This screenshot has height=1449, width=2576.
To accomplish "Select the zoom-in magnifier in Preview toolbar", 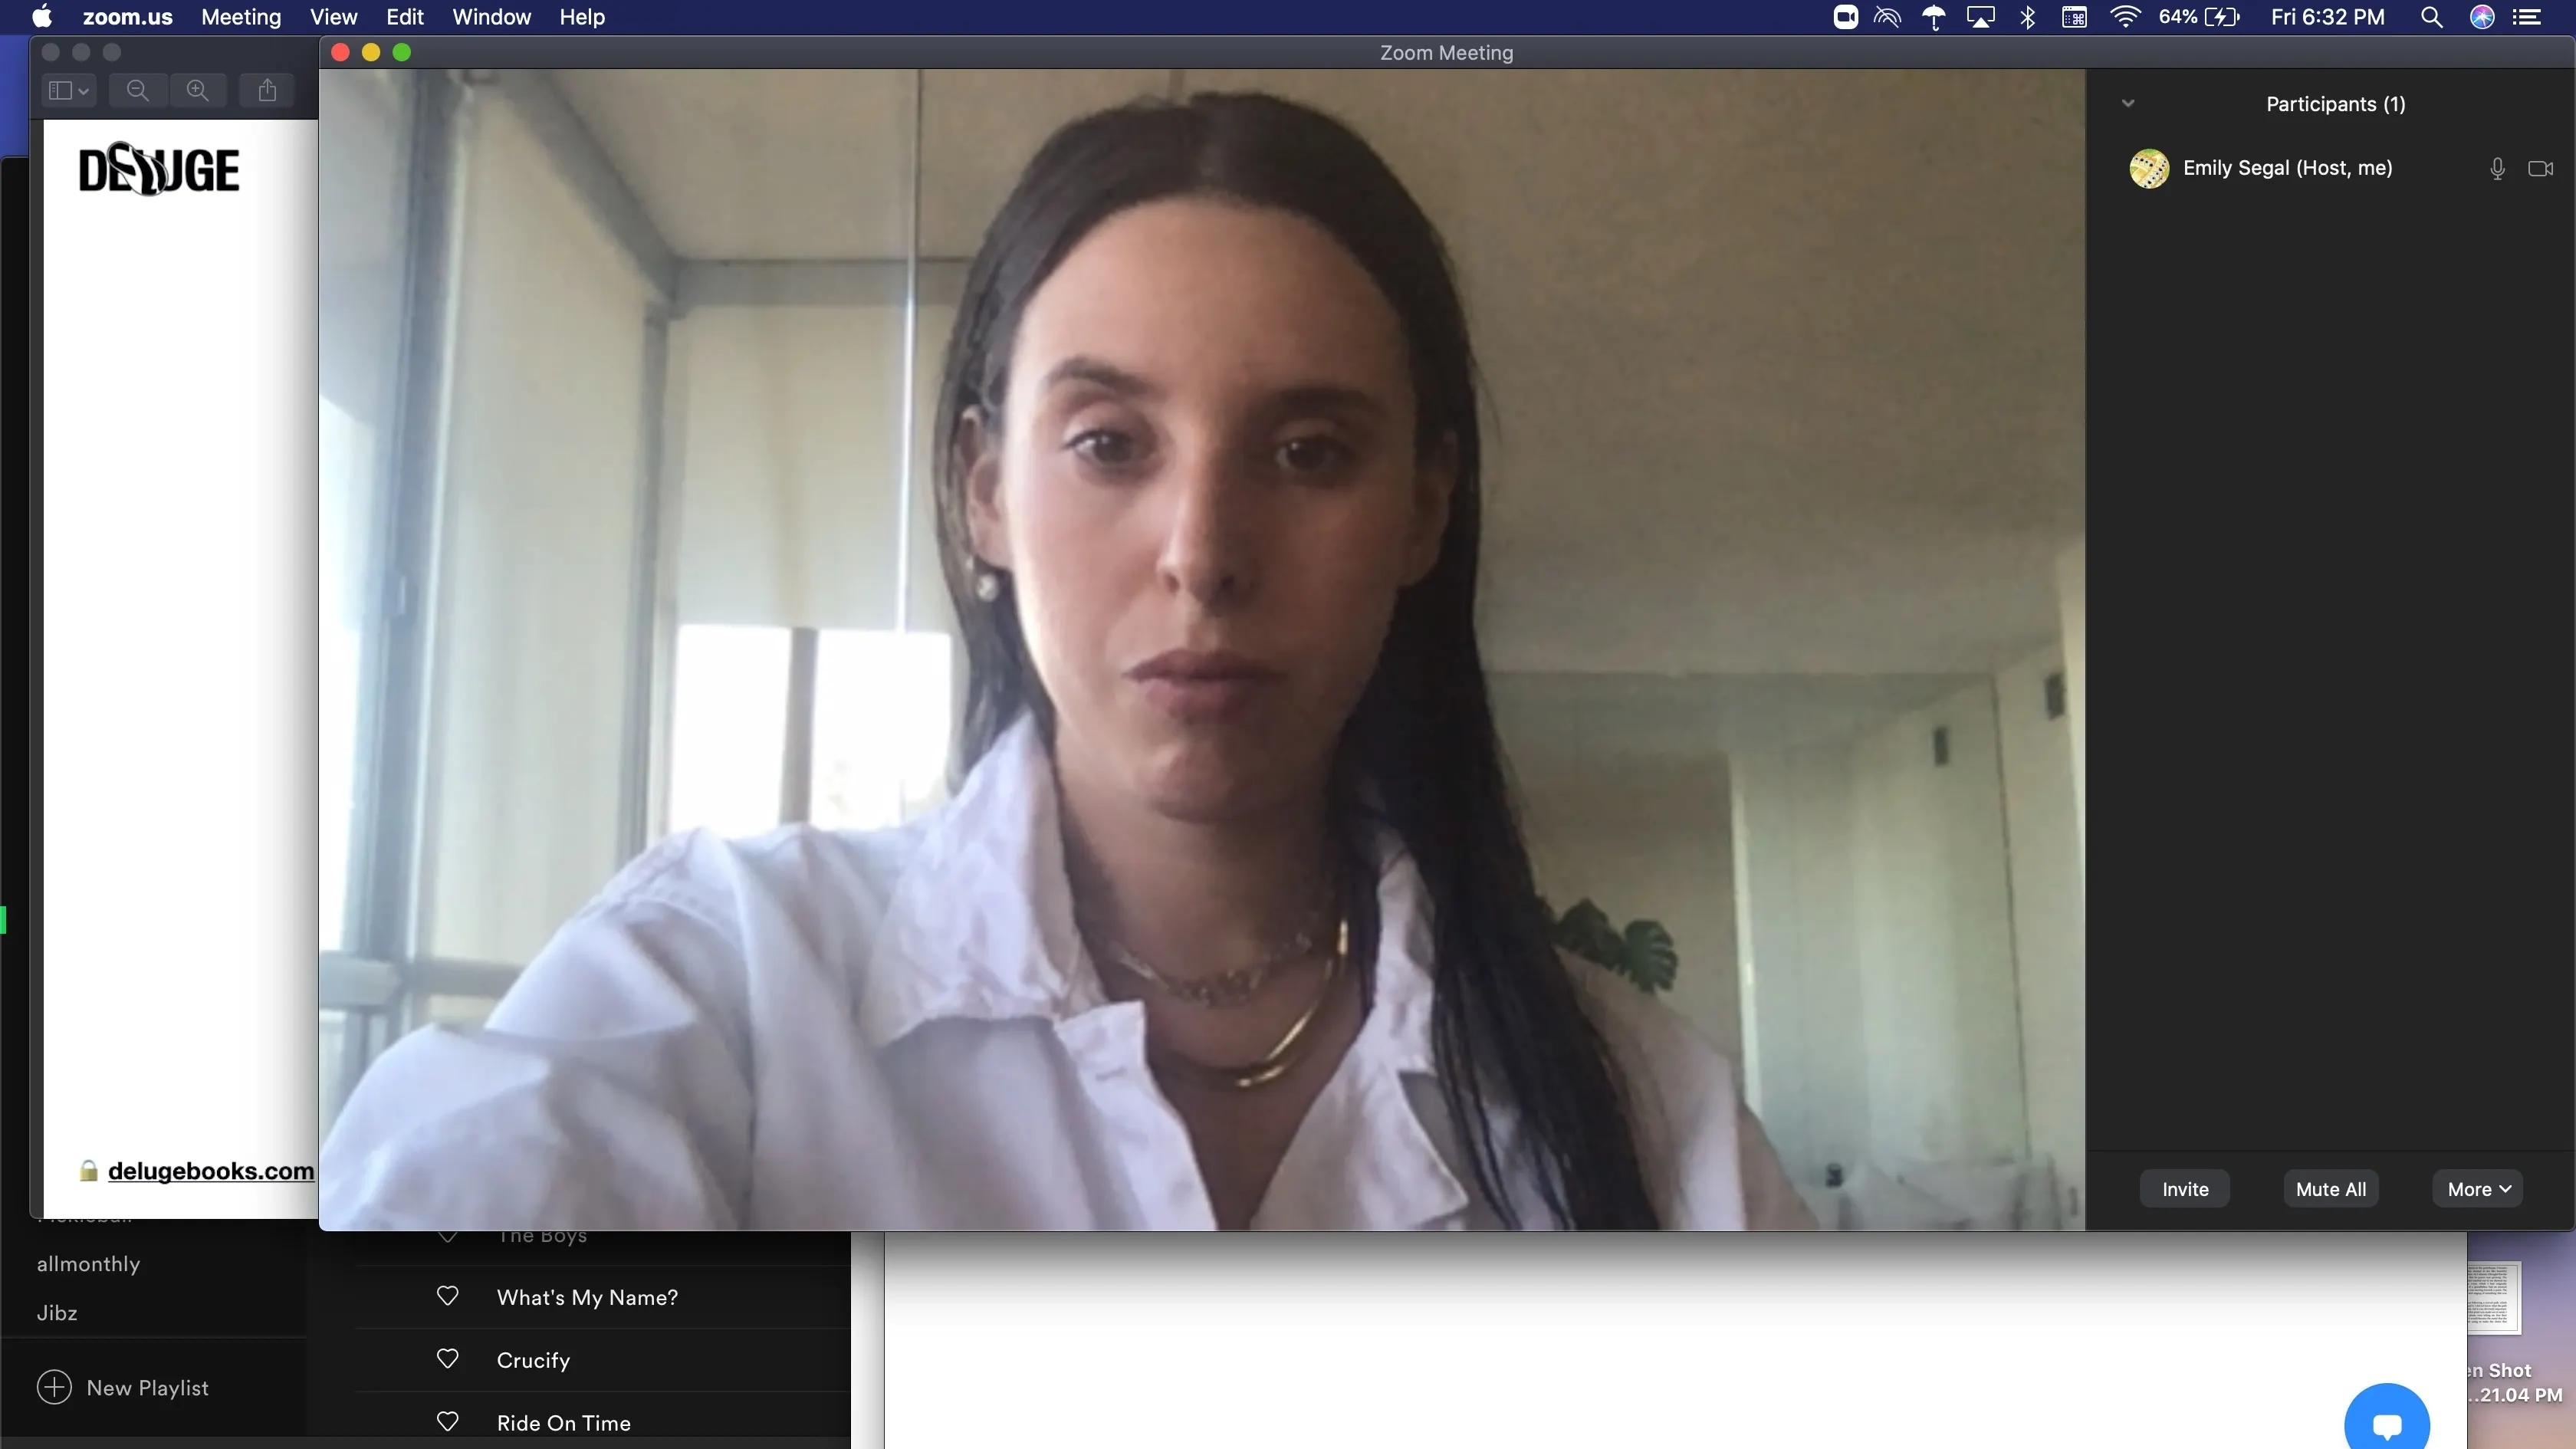I will pyautogui.click(x=198, y=90).
